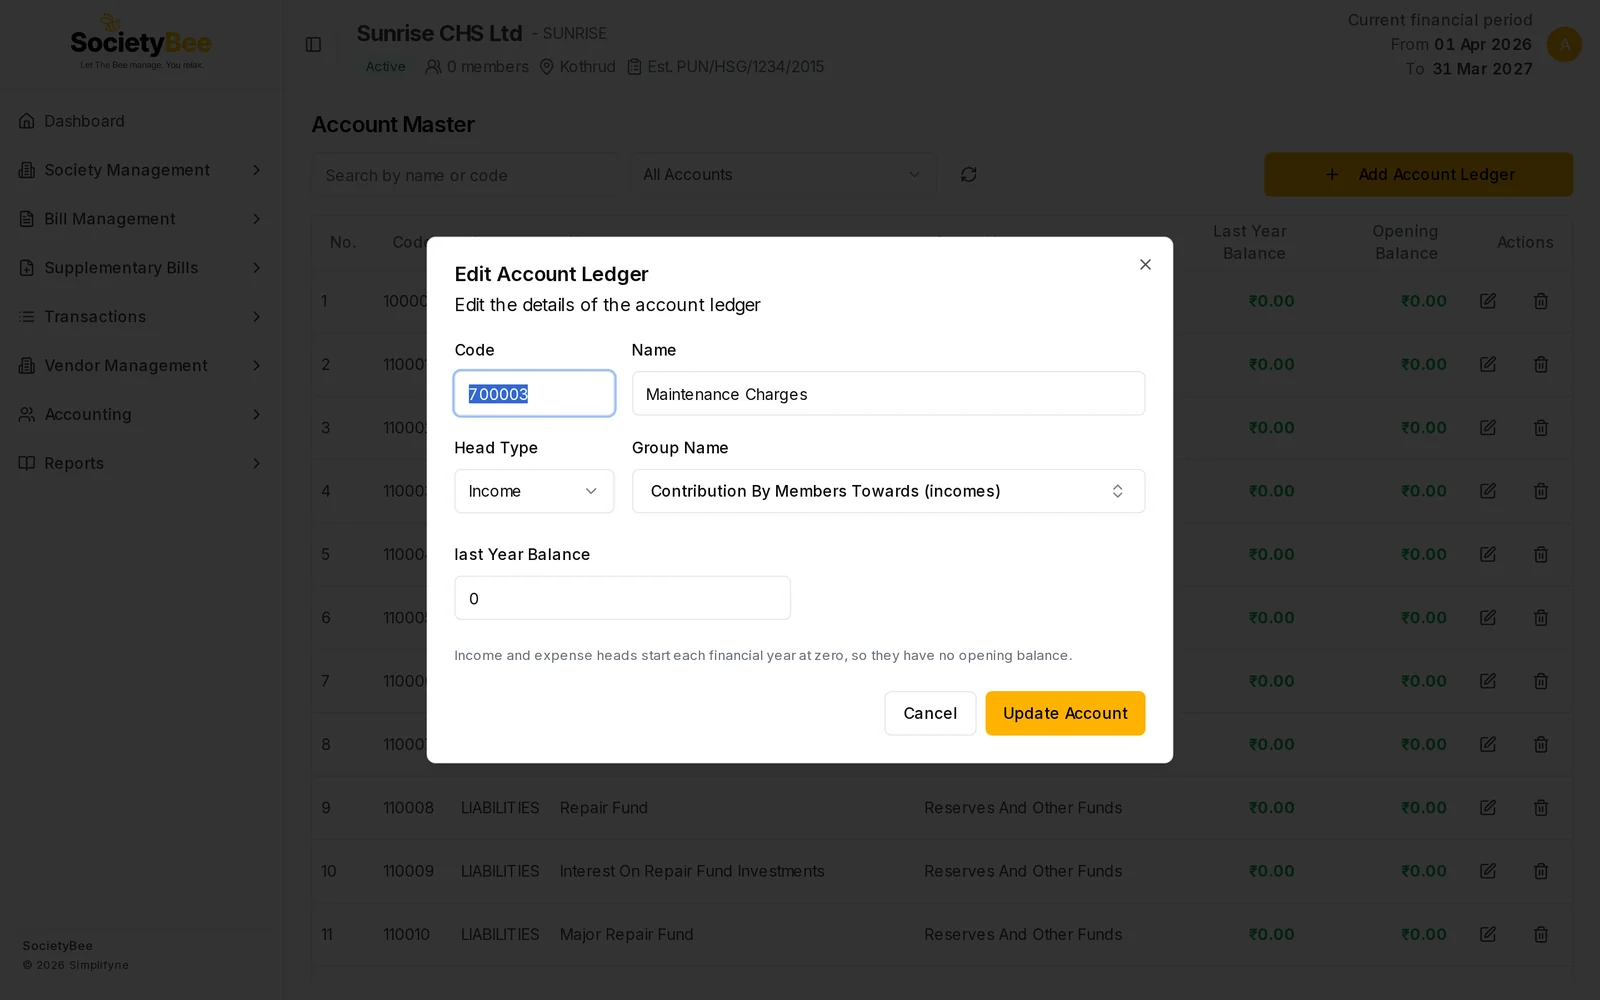
Task: Edit icon for row 2
Action: pyautogui.click(x=1488, y=364)
